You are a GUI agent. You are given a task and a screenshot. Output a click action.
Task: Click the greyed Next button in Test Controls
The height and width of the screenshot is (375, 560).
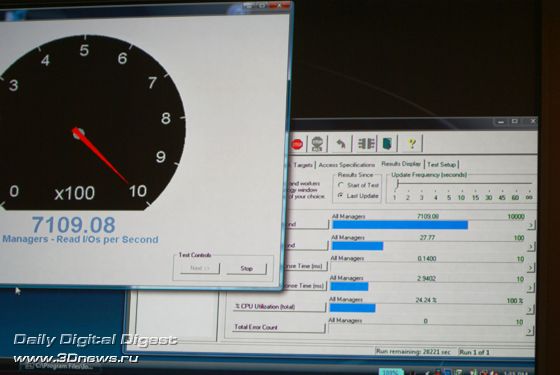(x=200, y=268)
